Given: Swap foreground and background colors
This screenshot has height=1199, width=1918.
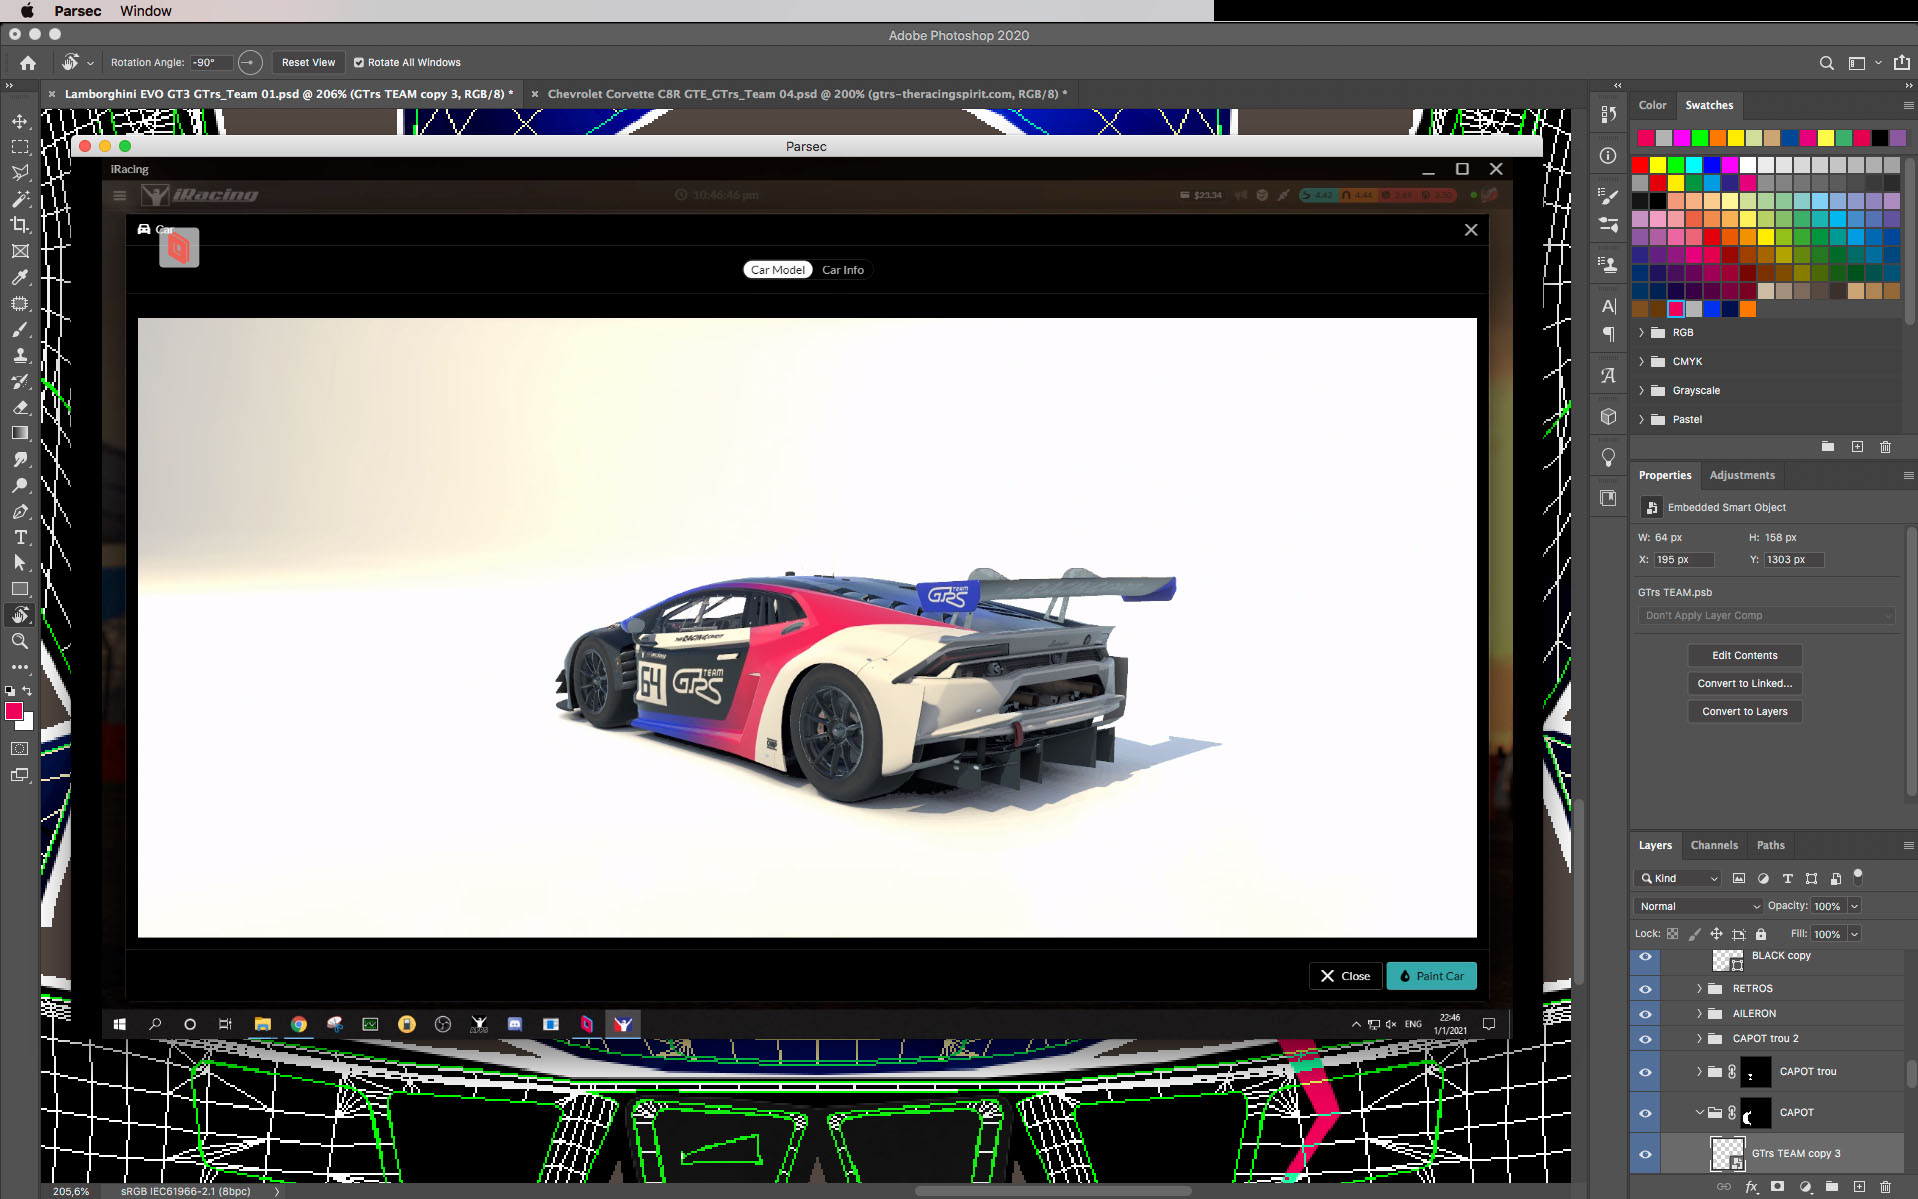Looking at the screenshot, I should click(x=27, y=691).
